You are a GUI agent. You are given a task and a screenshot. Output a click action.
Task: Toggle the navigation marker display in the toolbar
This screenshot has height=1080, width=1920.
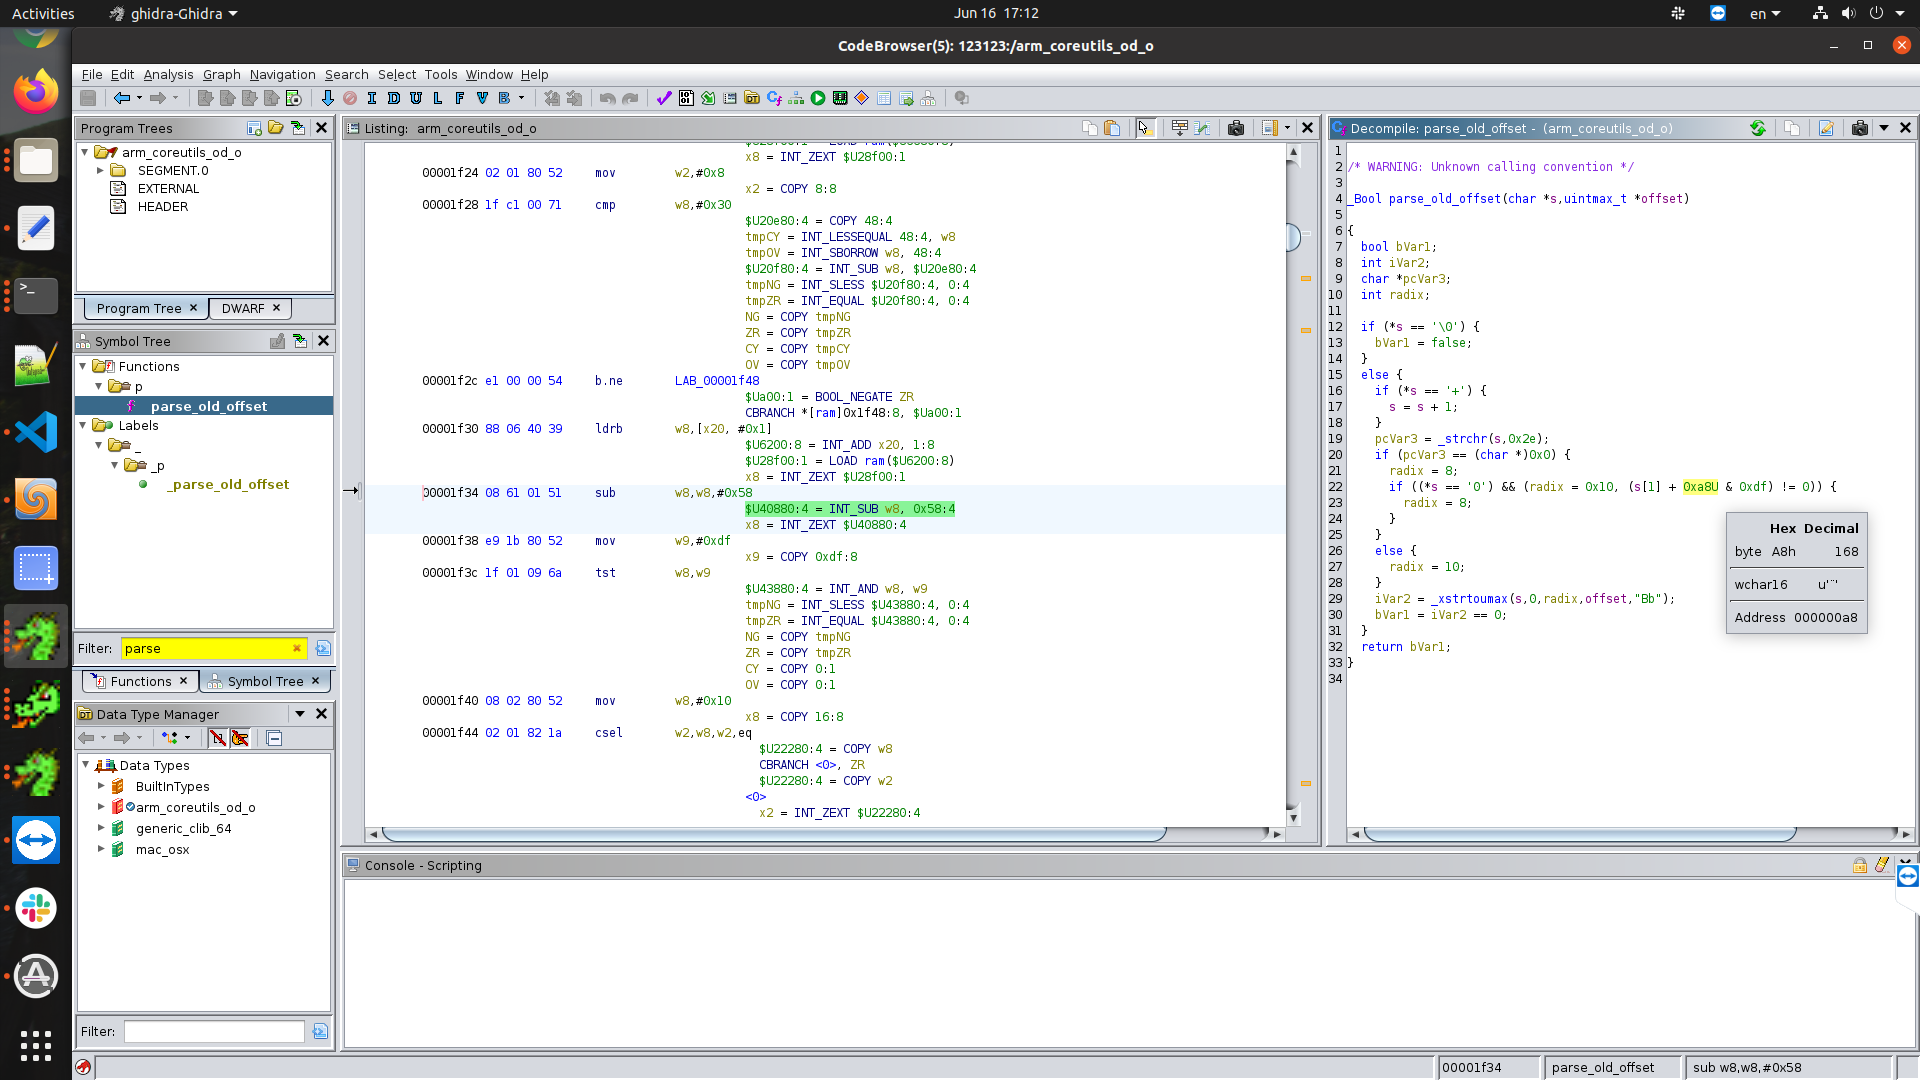pos(1270,128)
